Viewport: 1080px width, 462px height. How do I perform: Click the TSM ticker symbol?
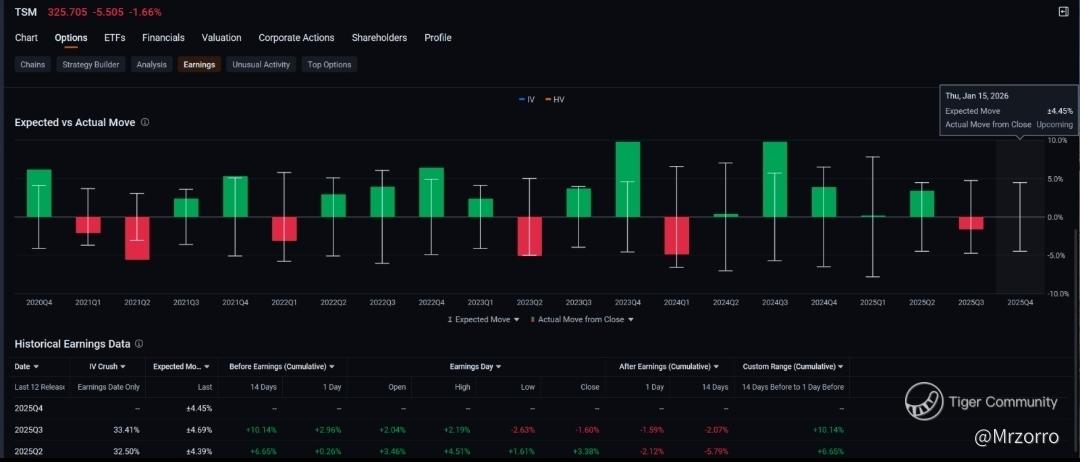pos(25,12)
